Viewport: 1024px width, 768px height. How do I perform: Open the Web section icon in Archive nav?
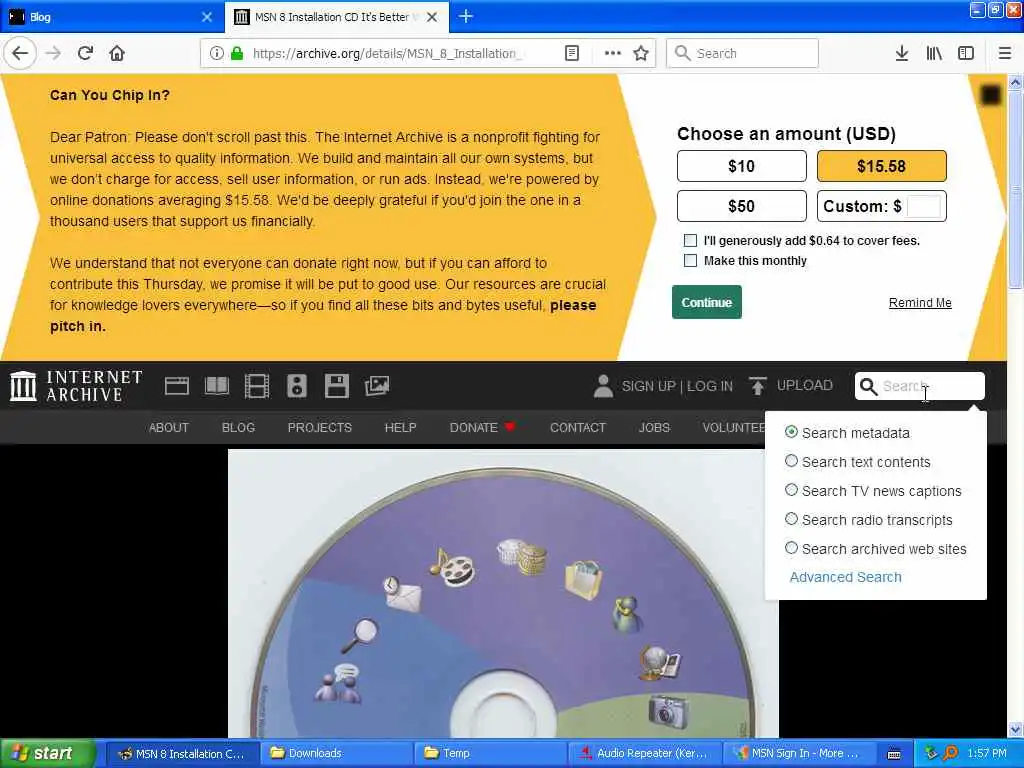177,387
